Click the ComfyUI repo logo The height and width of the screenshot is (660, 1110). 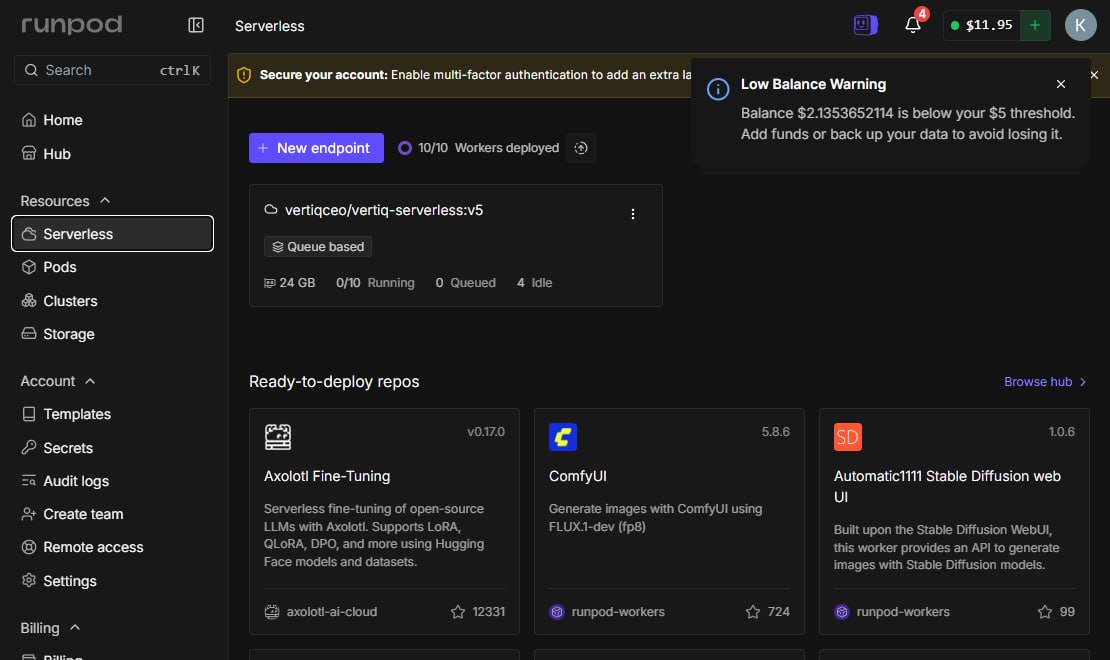(x=563, y=437)
